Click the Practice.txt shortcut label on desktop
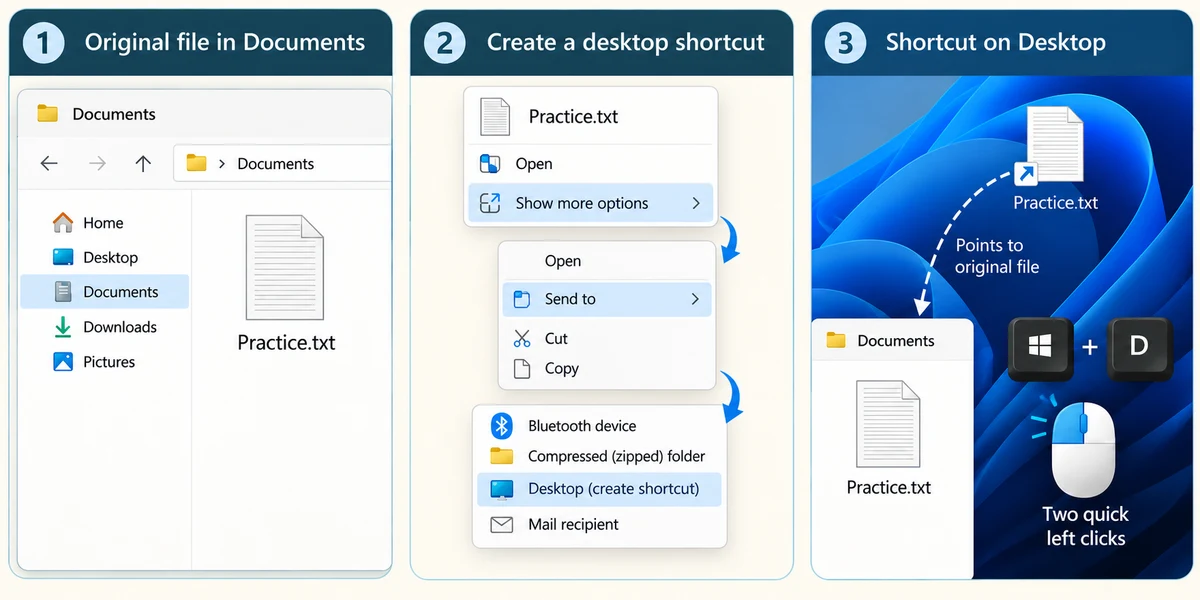The width and height of the screenshot is (1200, 600). [x=1055, y=203]
